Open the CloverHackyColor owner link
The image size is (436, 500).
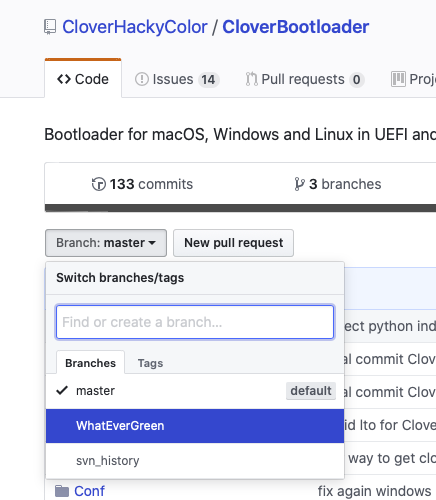135,27
